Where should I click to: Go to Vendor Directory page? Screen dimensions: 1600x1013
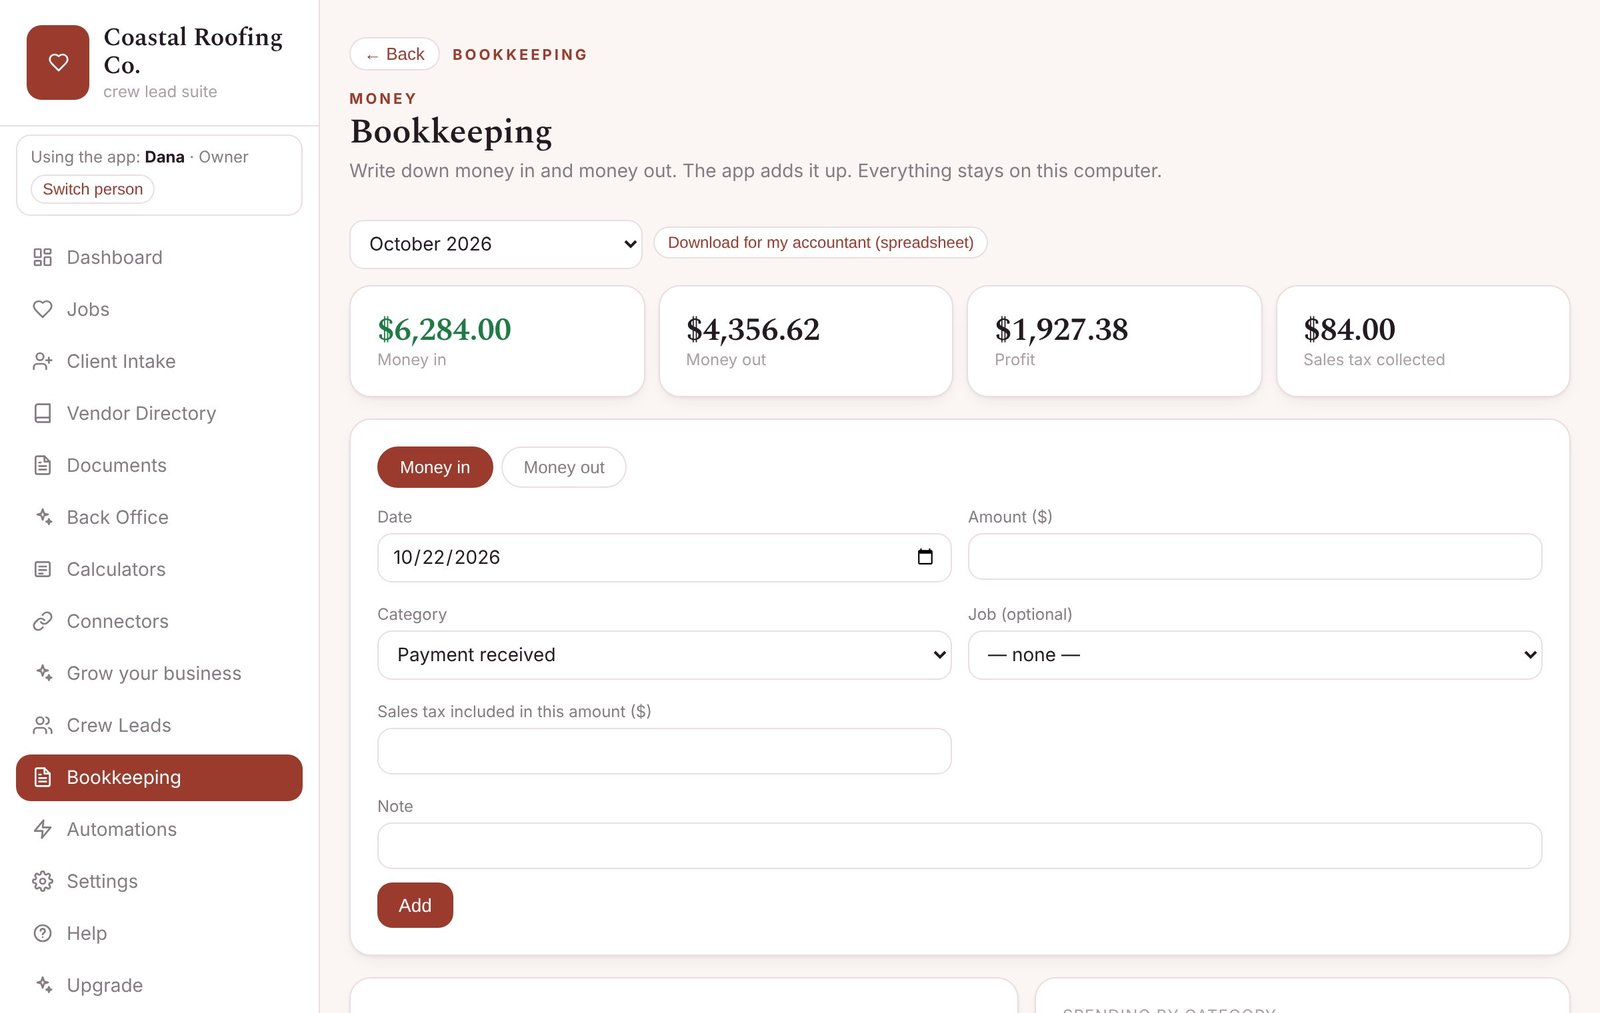pos(159,413)
